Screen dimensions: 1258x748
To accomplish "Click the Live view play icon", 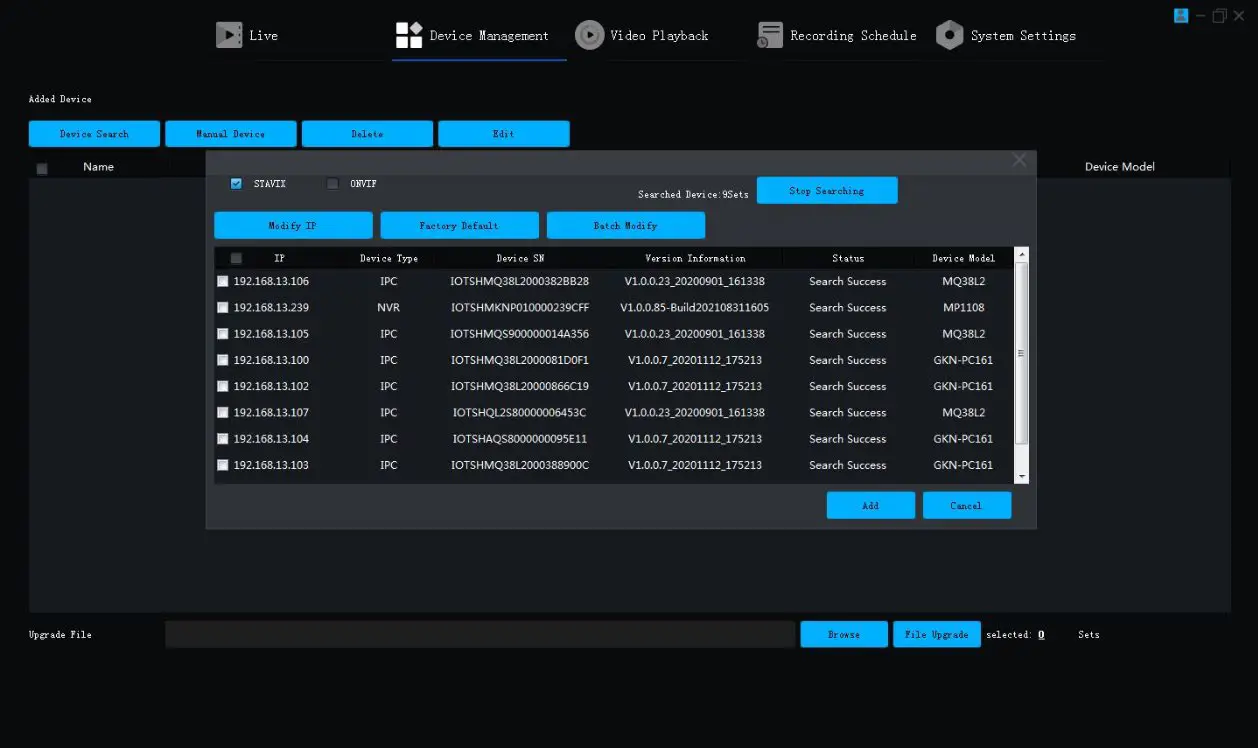I will pyautogui.click(x=229, y=35).
